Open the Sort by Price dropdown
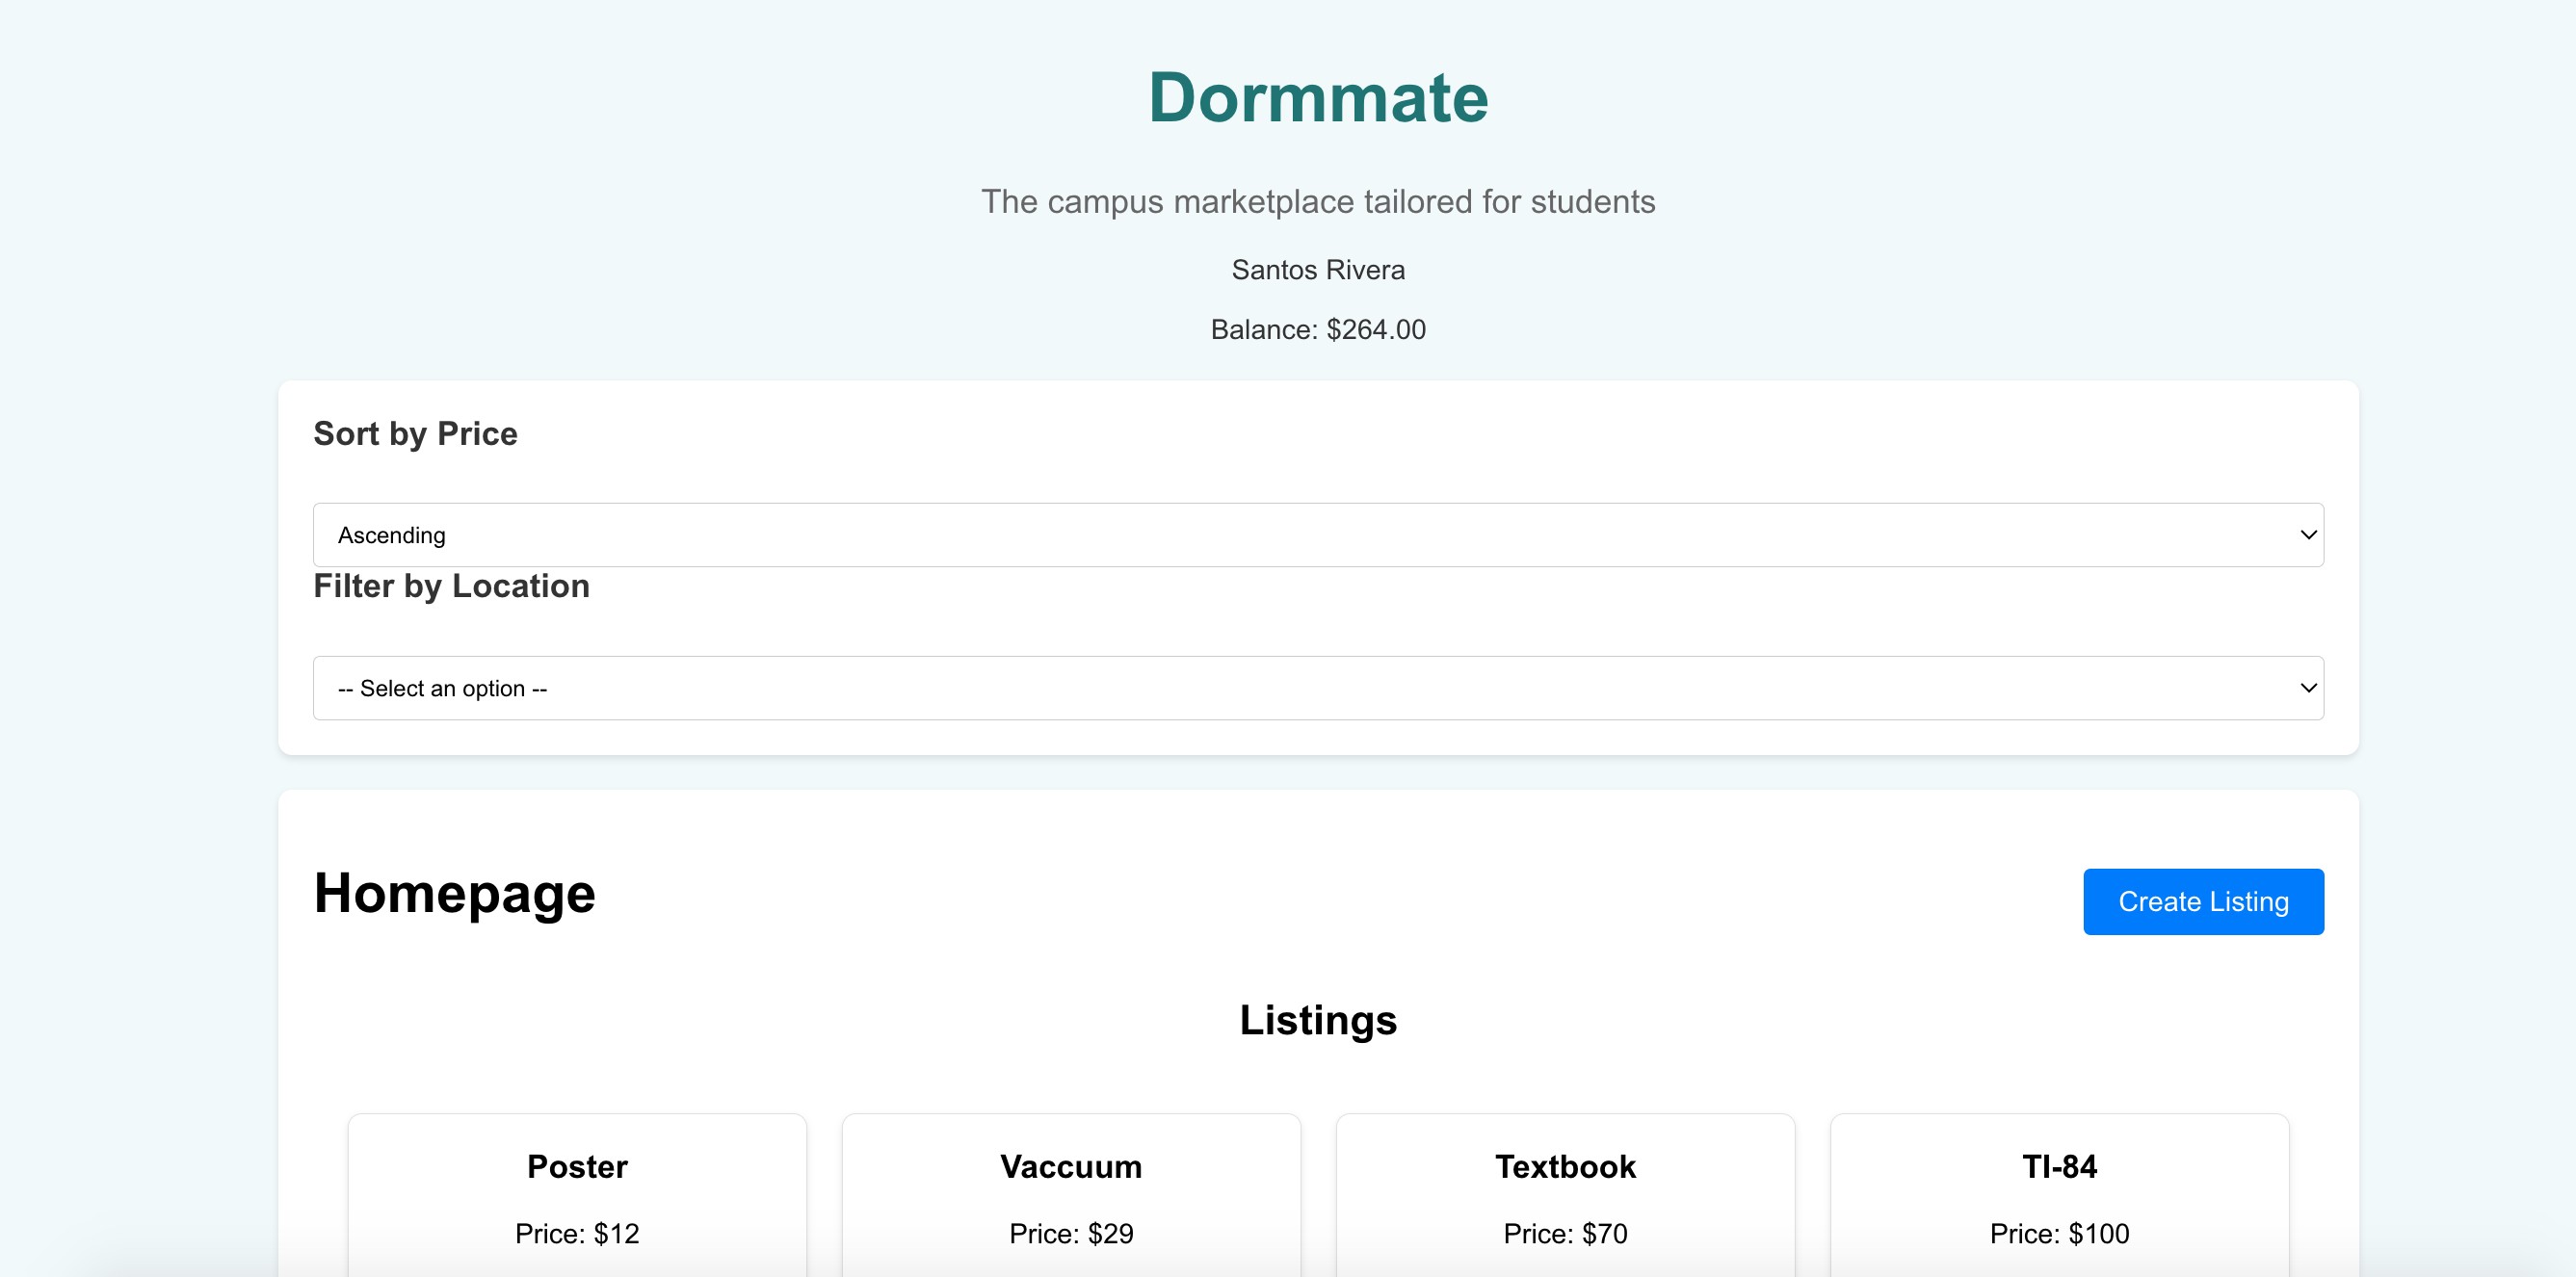This screenshot has height=1277, width=2576. click(x=1317, y=535)
